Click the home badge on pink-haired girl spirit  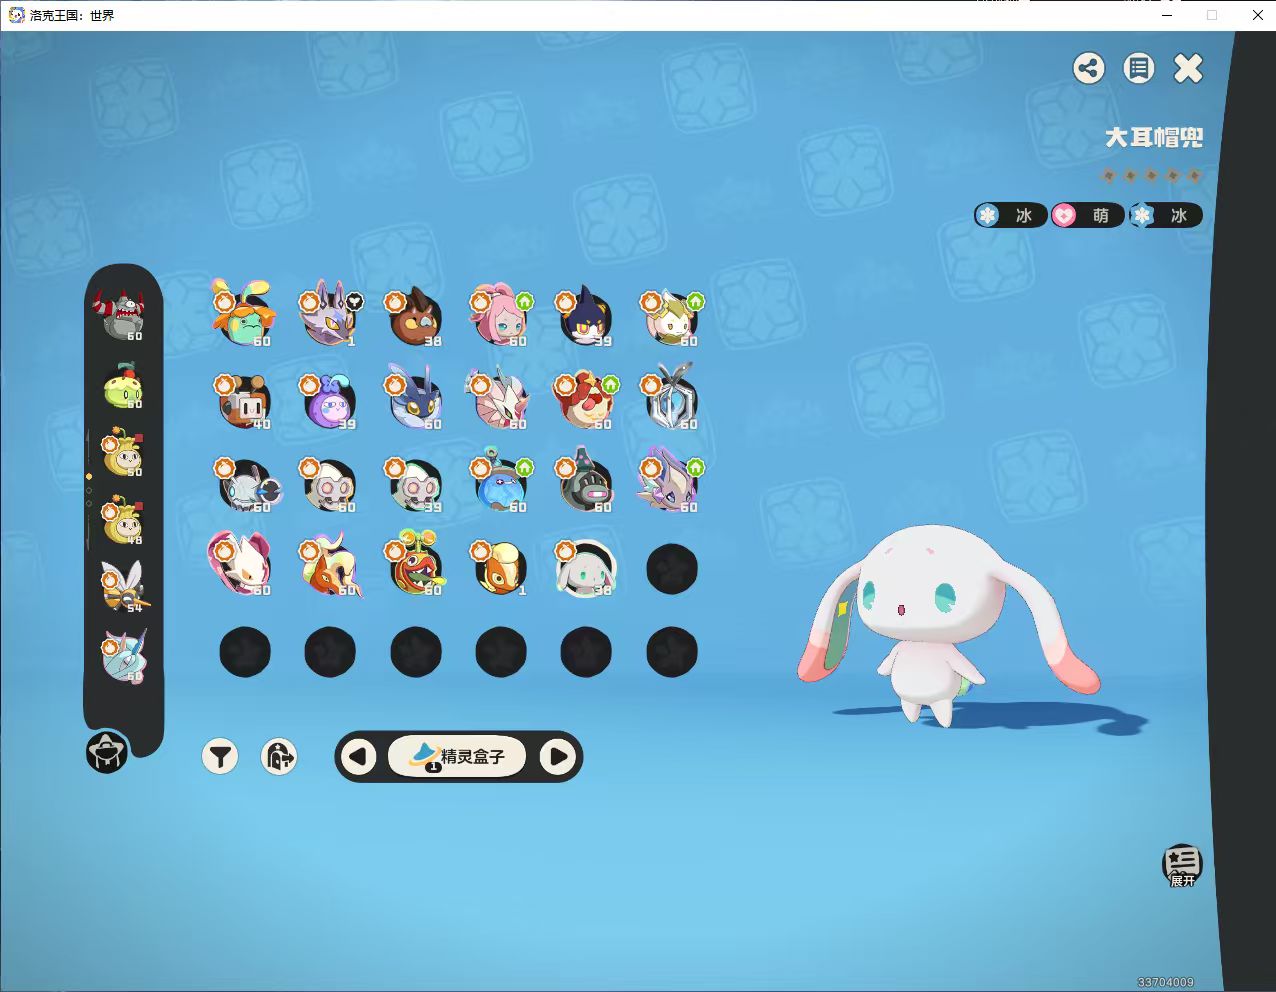[x=525, y=301]
